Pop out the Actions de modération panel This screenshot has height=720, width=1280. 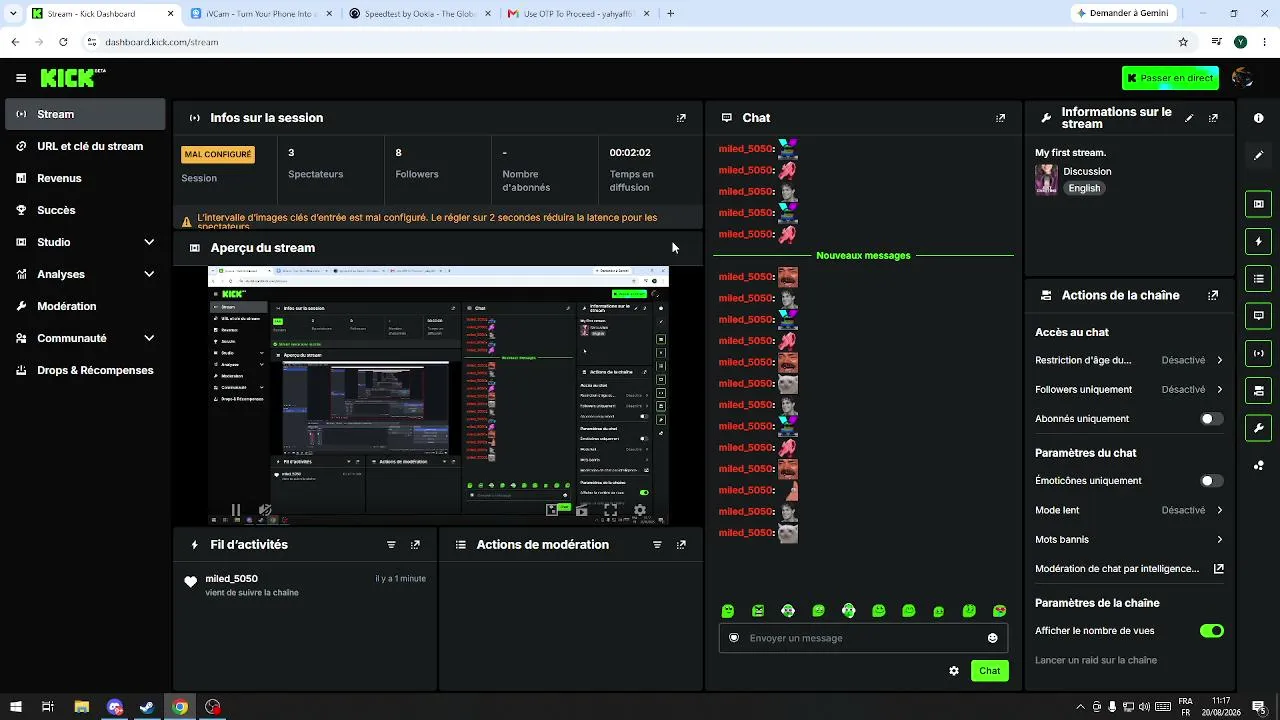tap(681, 545)
